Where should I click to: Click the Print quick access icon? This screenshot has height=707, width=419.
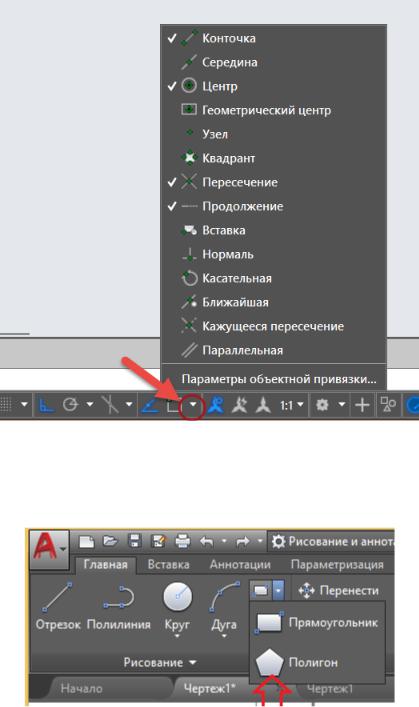pos(182,541)
